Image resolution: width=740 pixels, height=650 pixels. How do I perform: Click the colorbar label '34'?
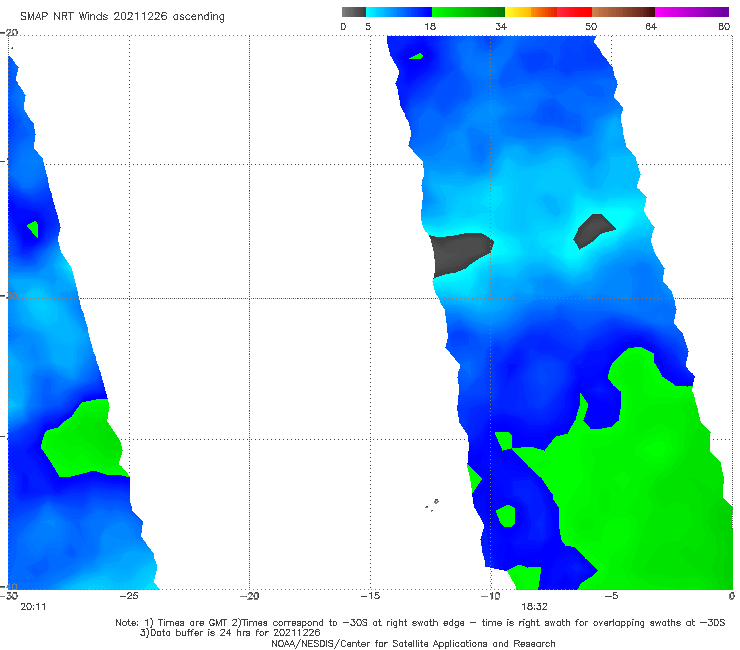tap(501, 26)
